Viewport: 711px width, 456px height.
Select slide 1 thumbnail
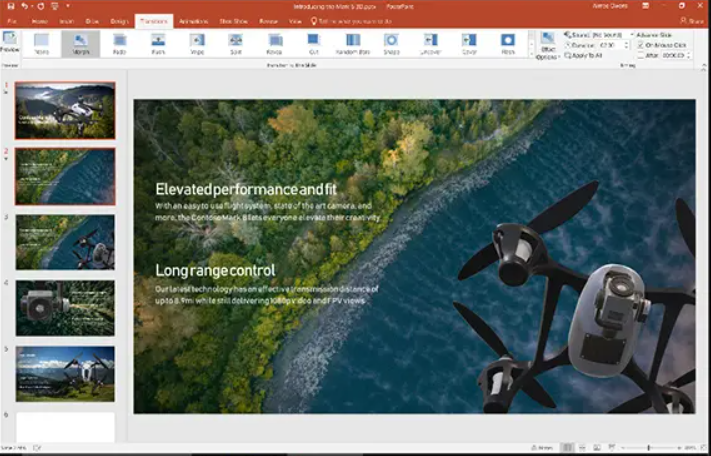65,110
